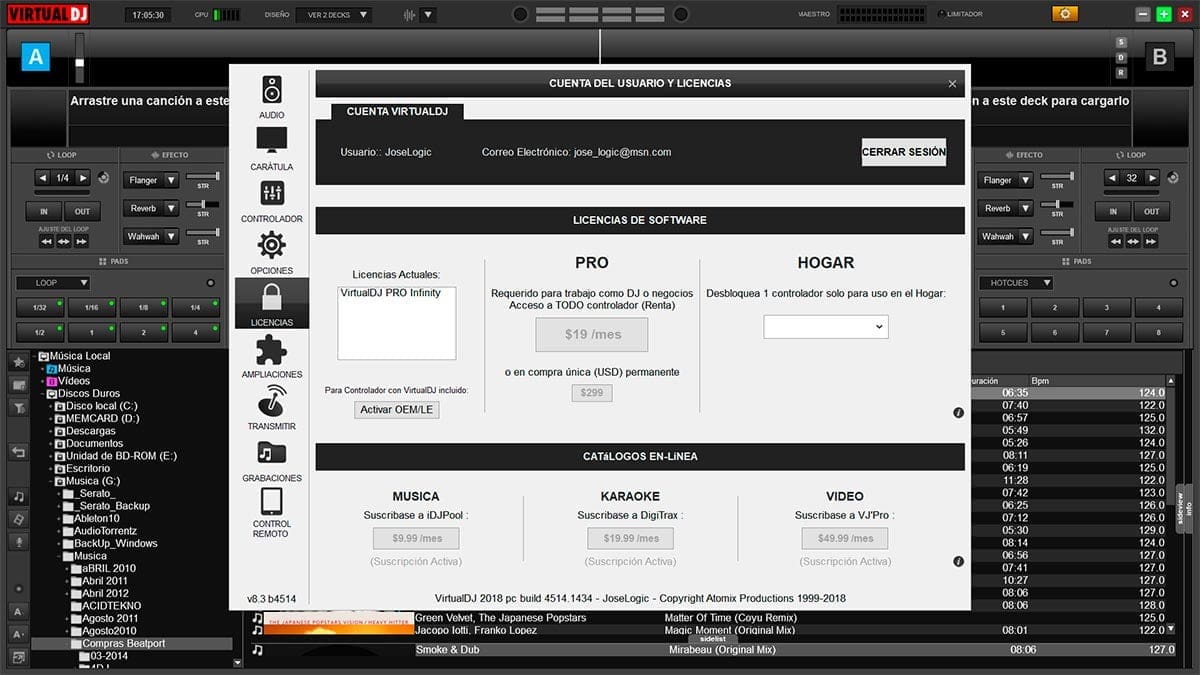
Task: Select the Compras Beatport folder
Action: (x=124, y=643)
